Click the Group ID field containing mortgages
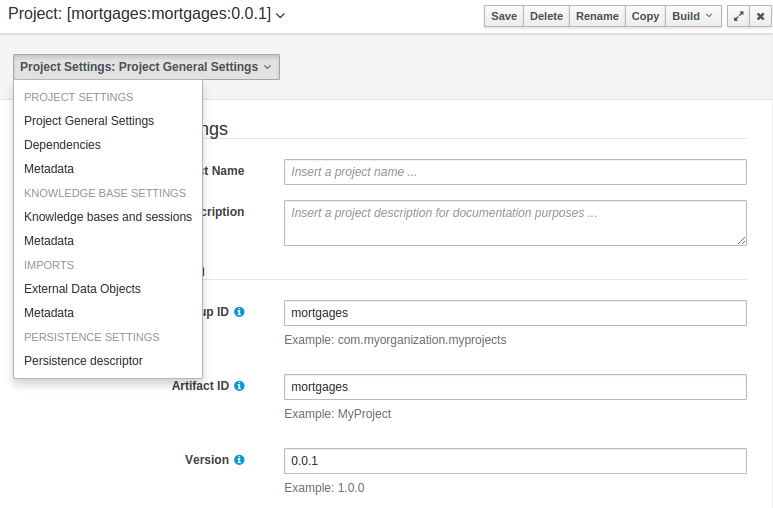773x508 pixels. pos(515,313)
